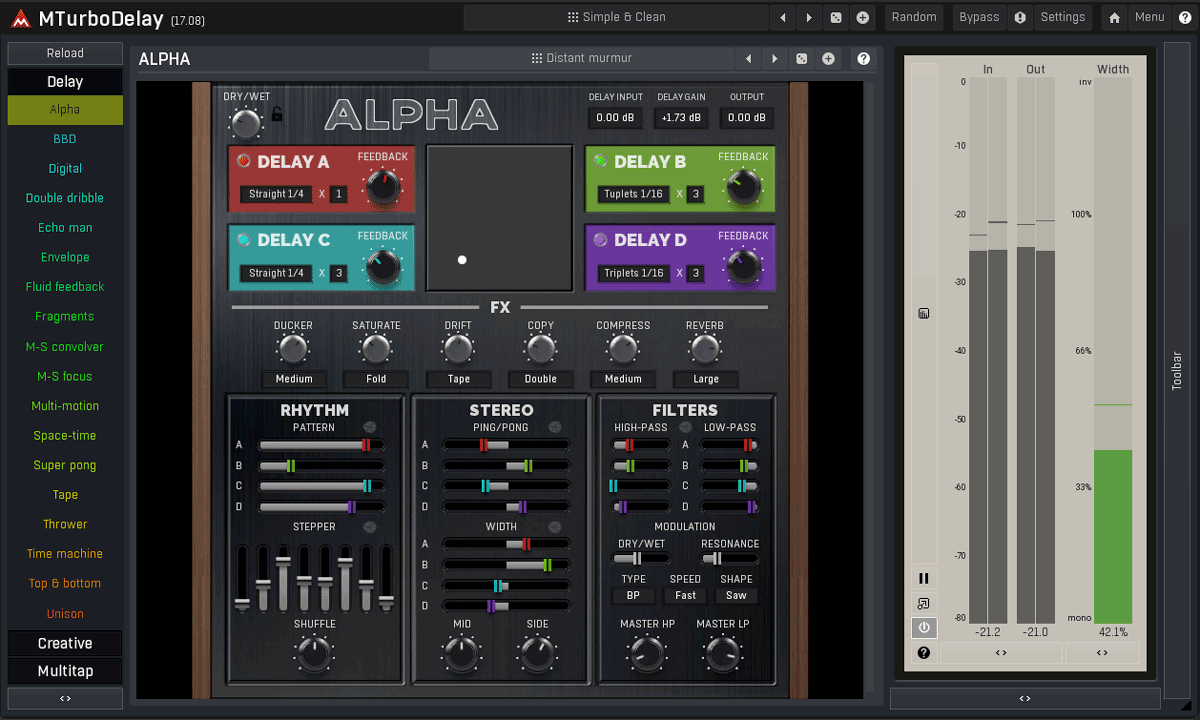Viewport: 1200px width, 720px height.
Task: Click the MeldaProduction logo icon
Action: (18, 17)
